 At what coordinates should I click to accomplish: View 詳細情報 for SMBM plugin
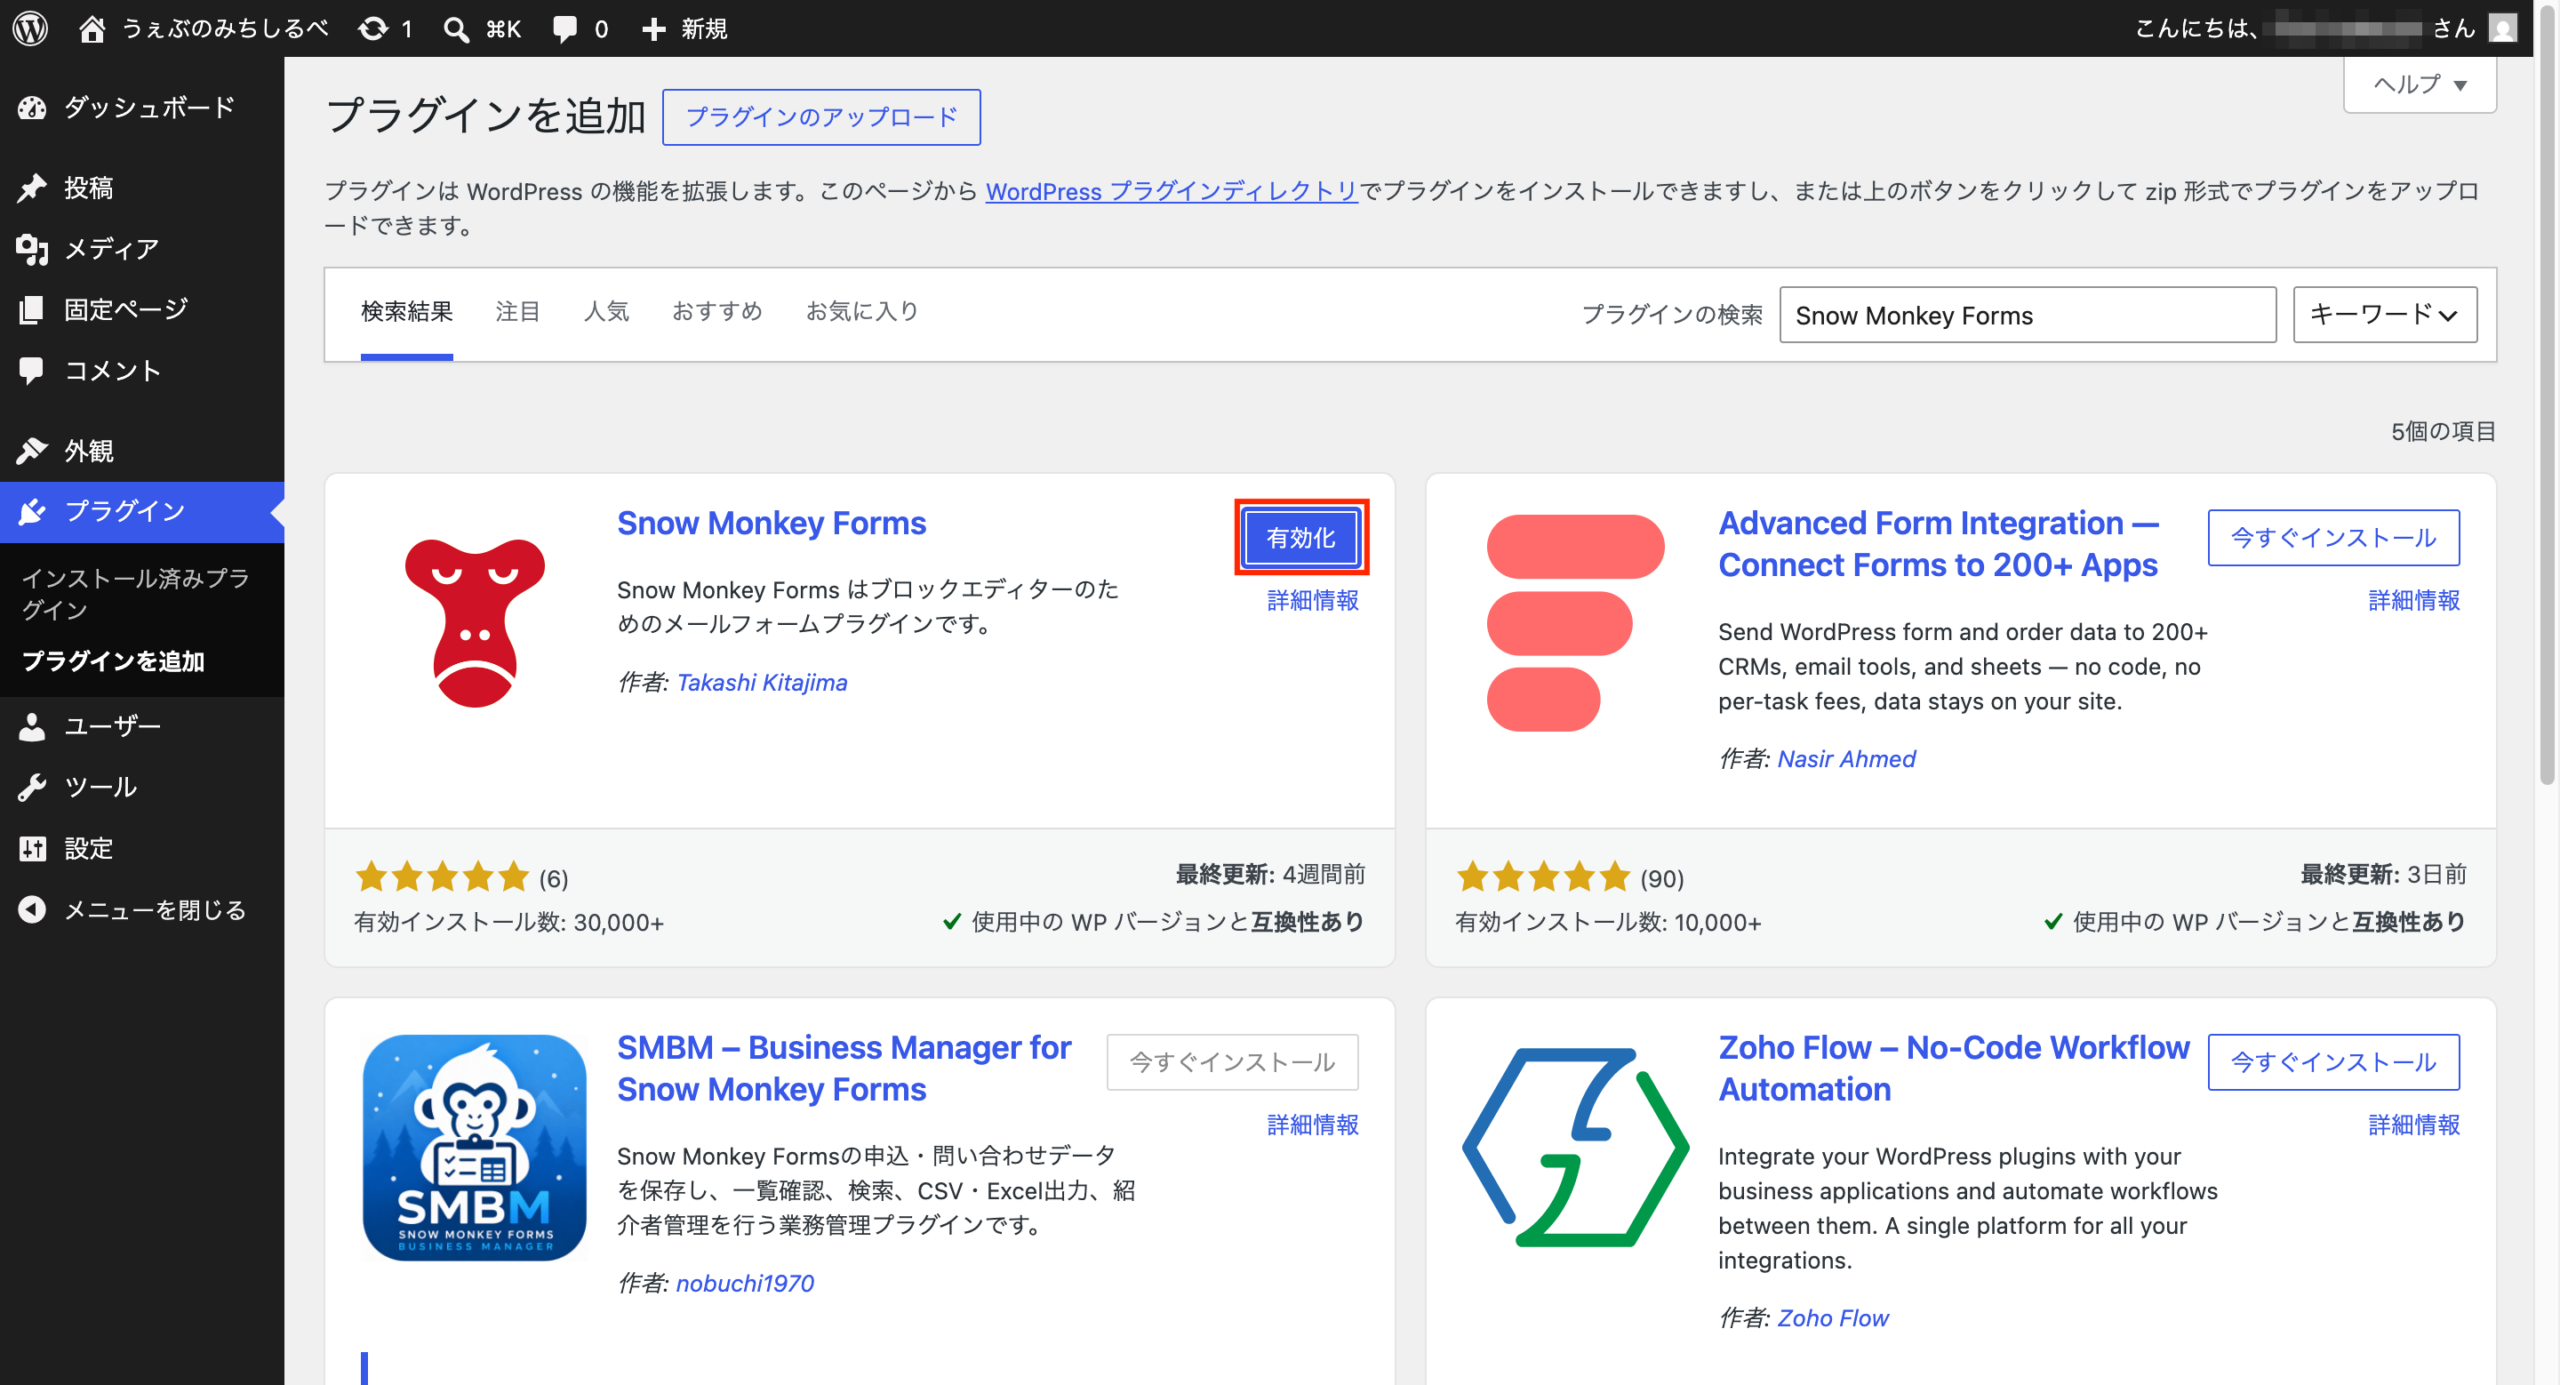(x=1313, y=1125)
